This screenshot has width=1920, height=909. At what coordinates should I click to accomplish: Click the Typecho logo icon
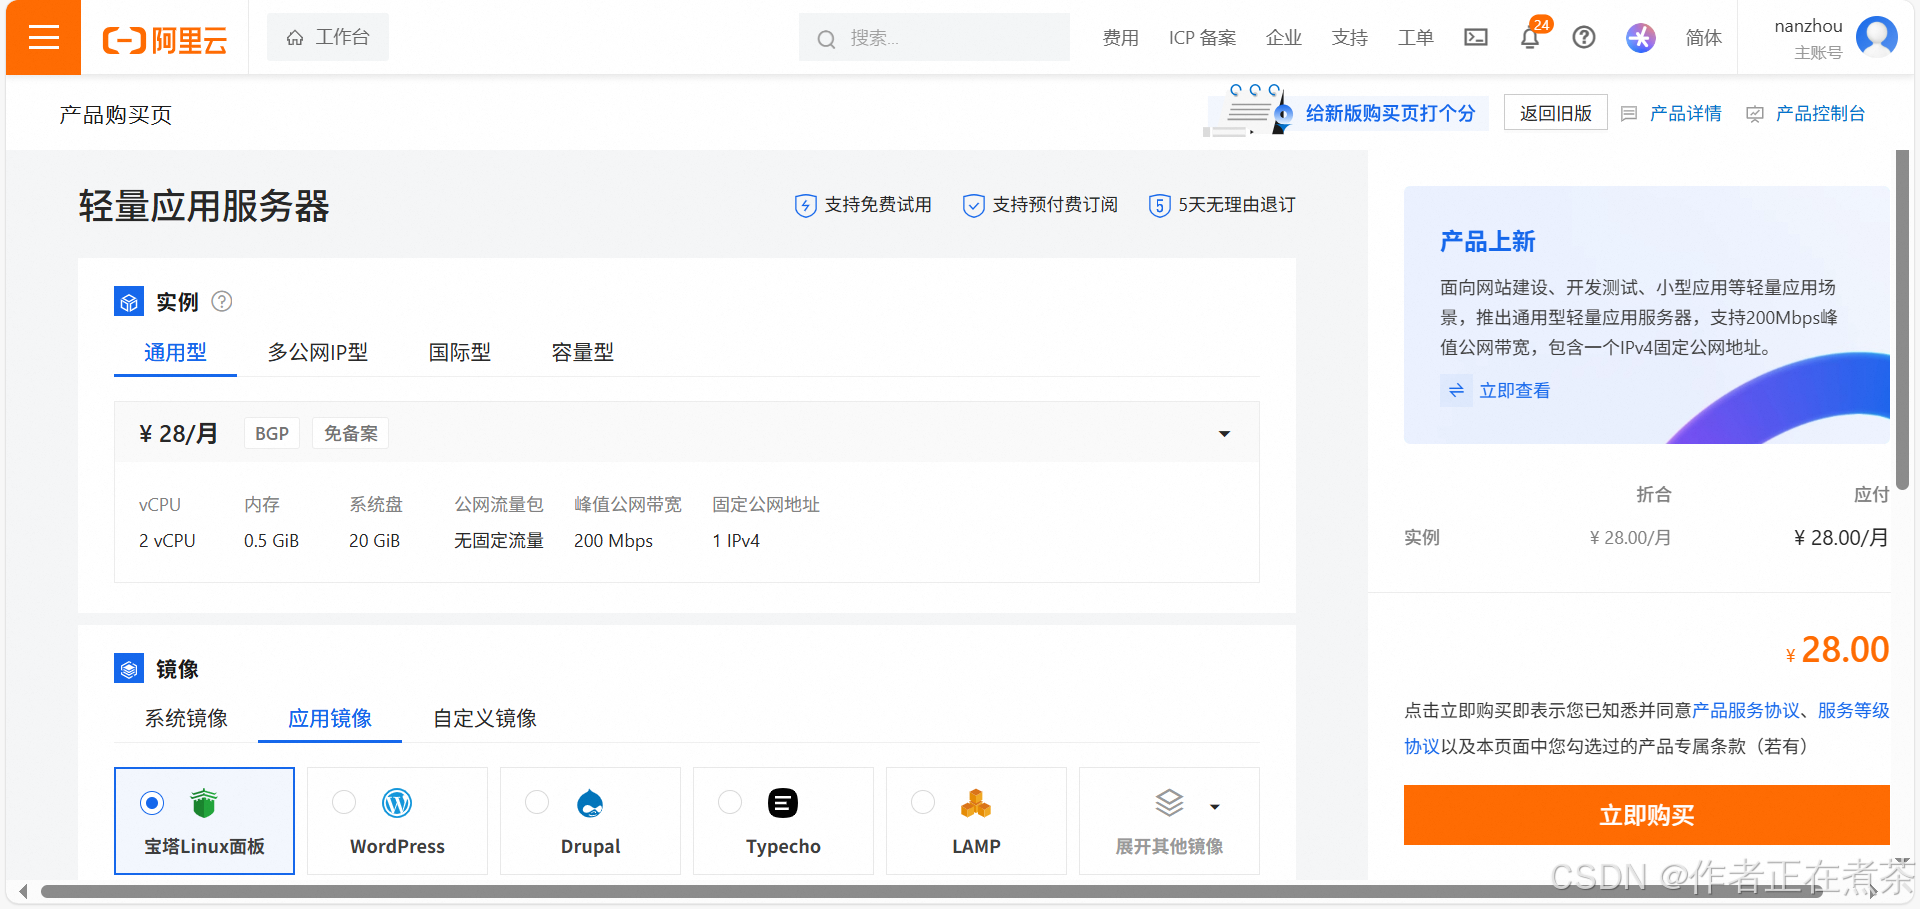tap(783, 802)
